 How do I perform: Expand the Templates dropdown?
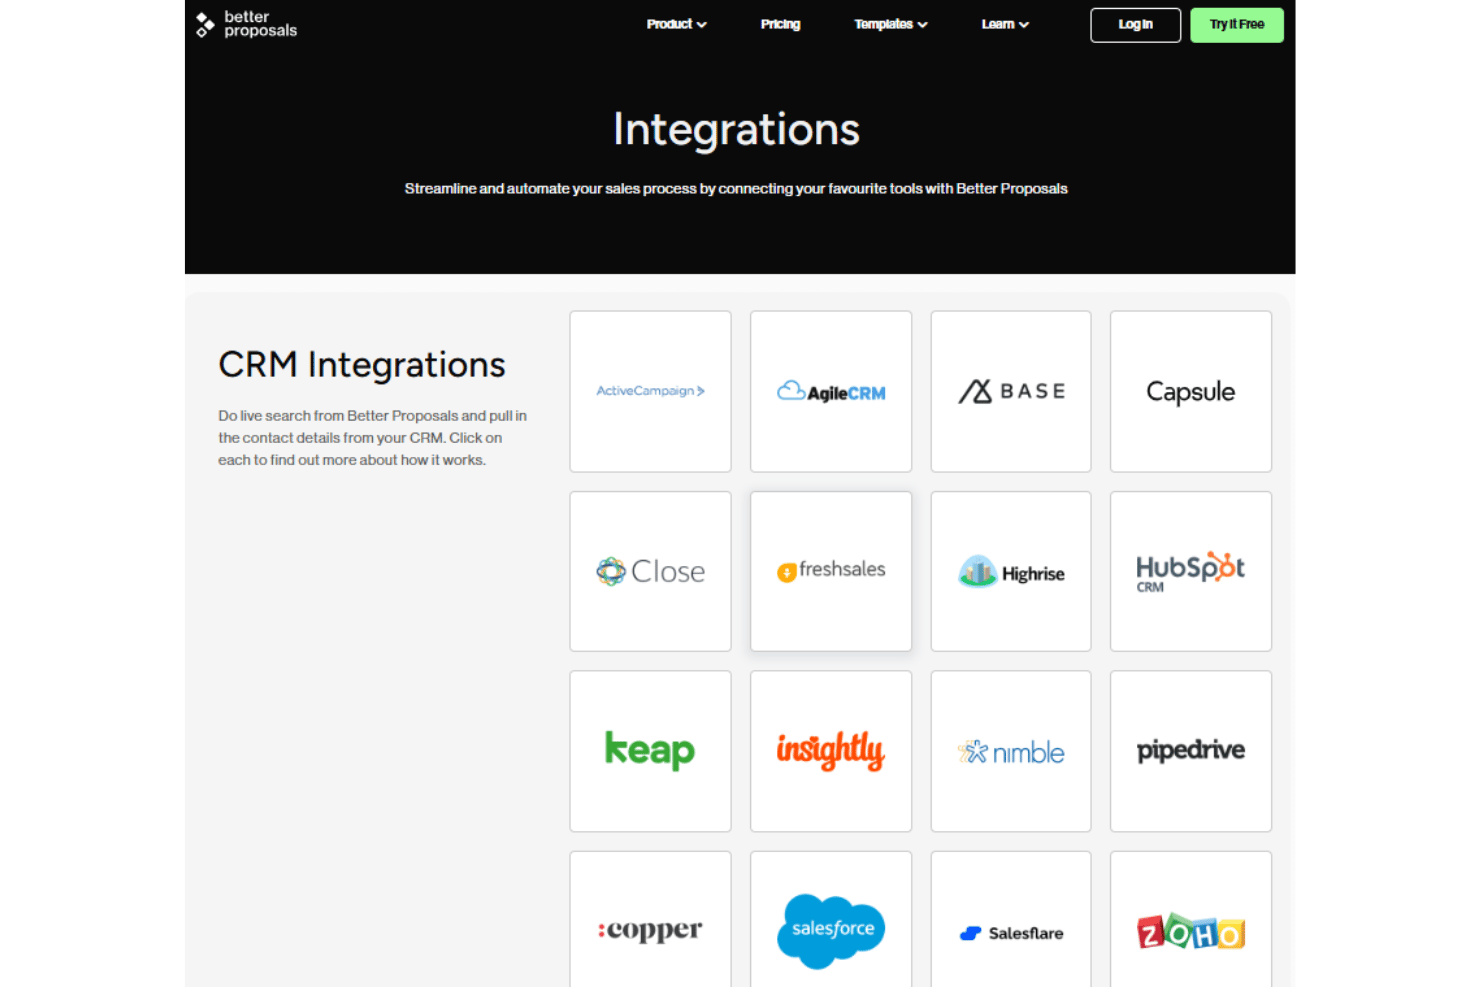[x=890, y=24]
